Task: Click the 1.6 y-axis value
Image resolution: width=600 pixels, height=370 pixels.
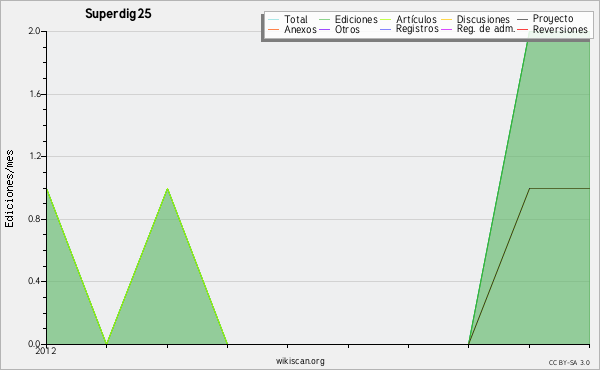Action: pos(35,94)
